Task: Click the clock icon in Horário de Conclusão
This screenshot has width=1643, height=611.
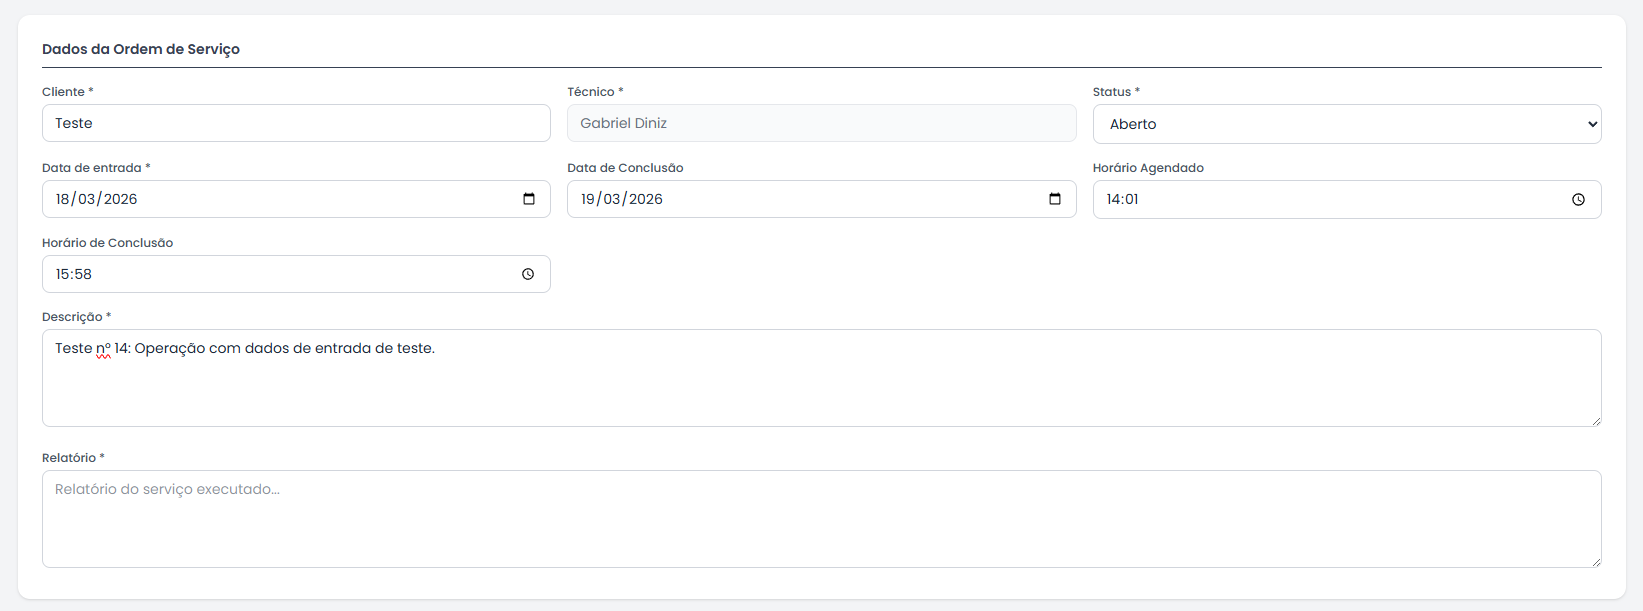Action: point(528,274)
